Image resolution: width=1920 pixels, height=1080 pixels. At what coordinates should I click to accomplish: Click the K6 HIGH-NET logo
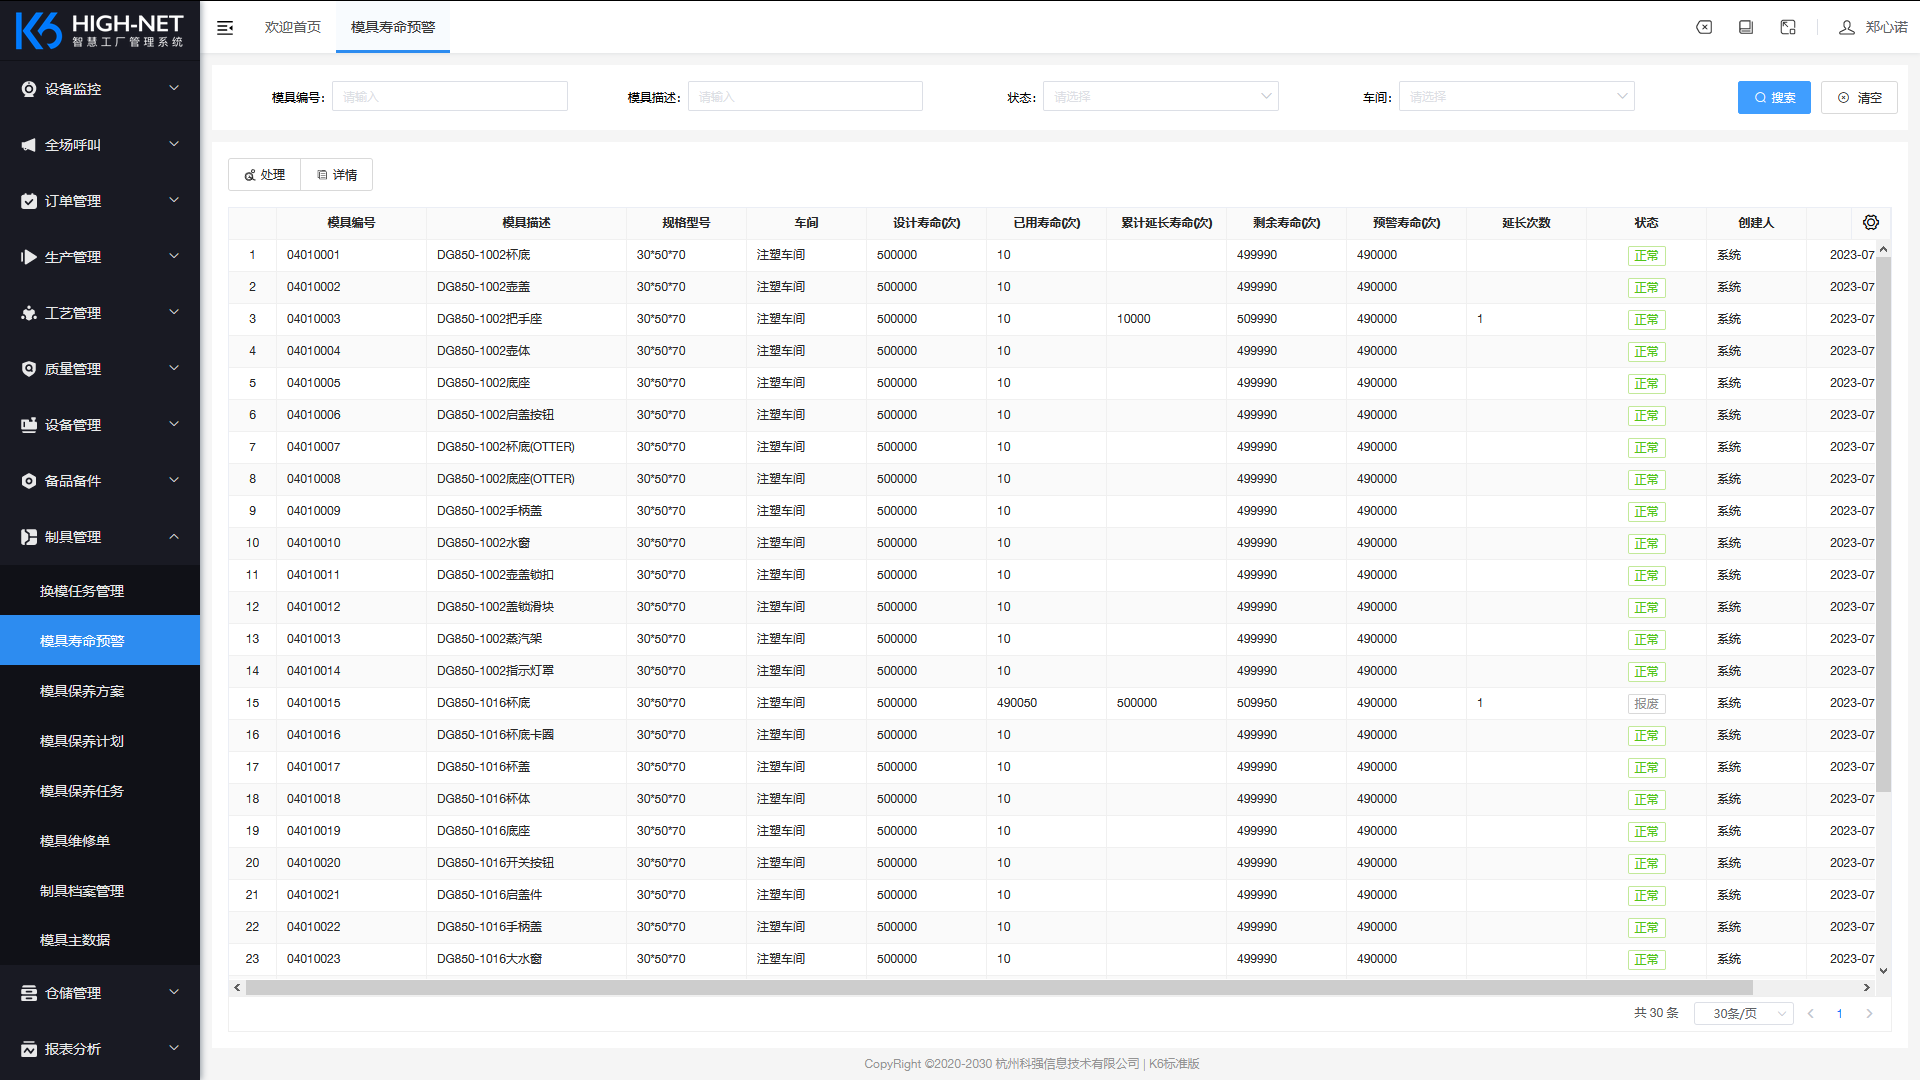point(100,29)
